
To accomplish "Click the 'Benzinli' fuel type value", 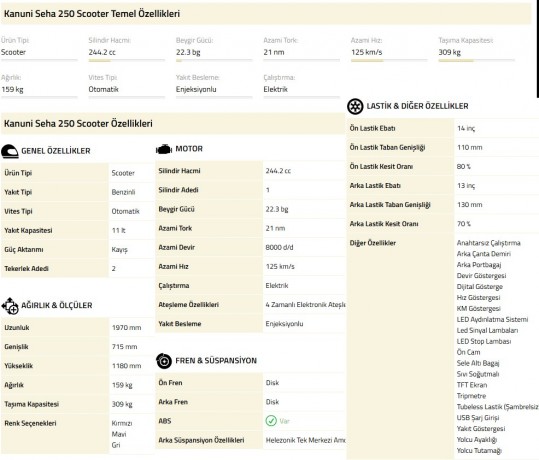I will (x=123, y=192).
